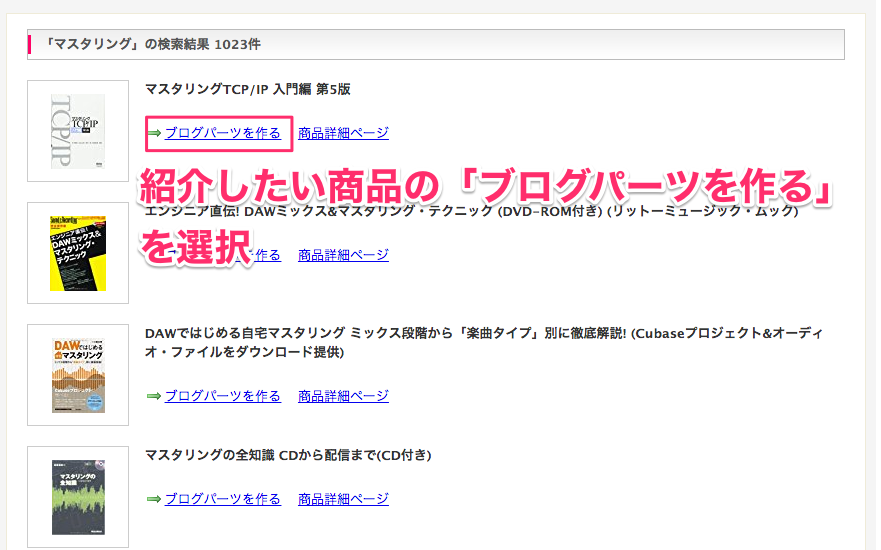Open 商品詳細ページ for マスタリングTCP/IP 入門編

(343, 133)
